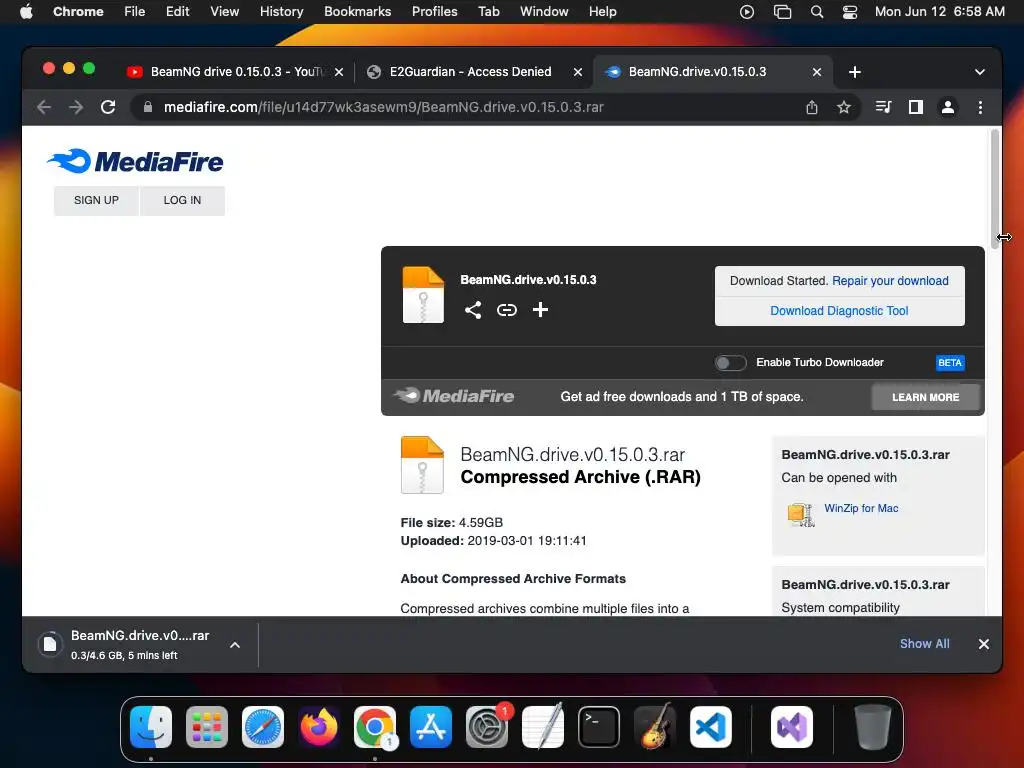
Task: Switch to E2Guardian Access Denied tab
Action: click(x=470, y=72)
